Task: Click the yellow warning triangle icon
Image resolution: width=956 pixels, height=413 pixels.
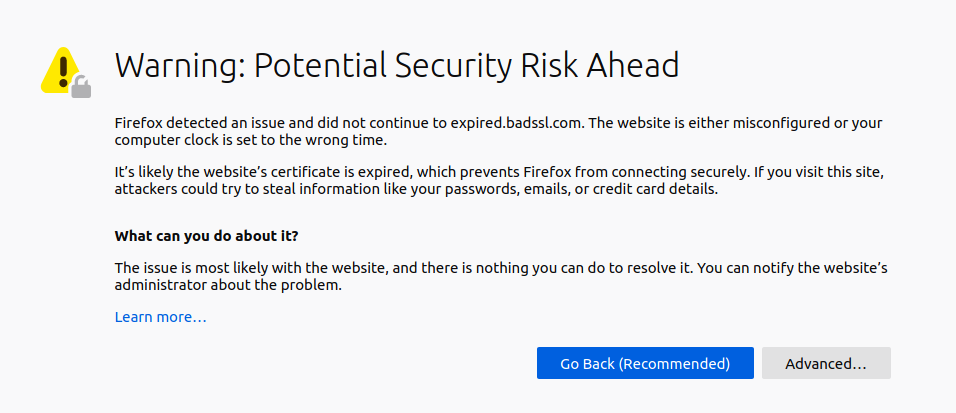Action: (60, 70)
